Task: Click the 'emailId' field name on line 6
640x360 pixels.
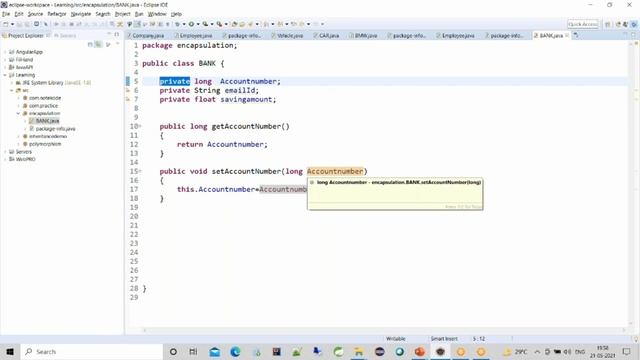Action: tap(239, 91)
